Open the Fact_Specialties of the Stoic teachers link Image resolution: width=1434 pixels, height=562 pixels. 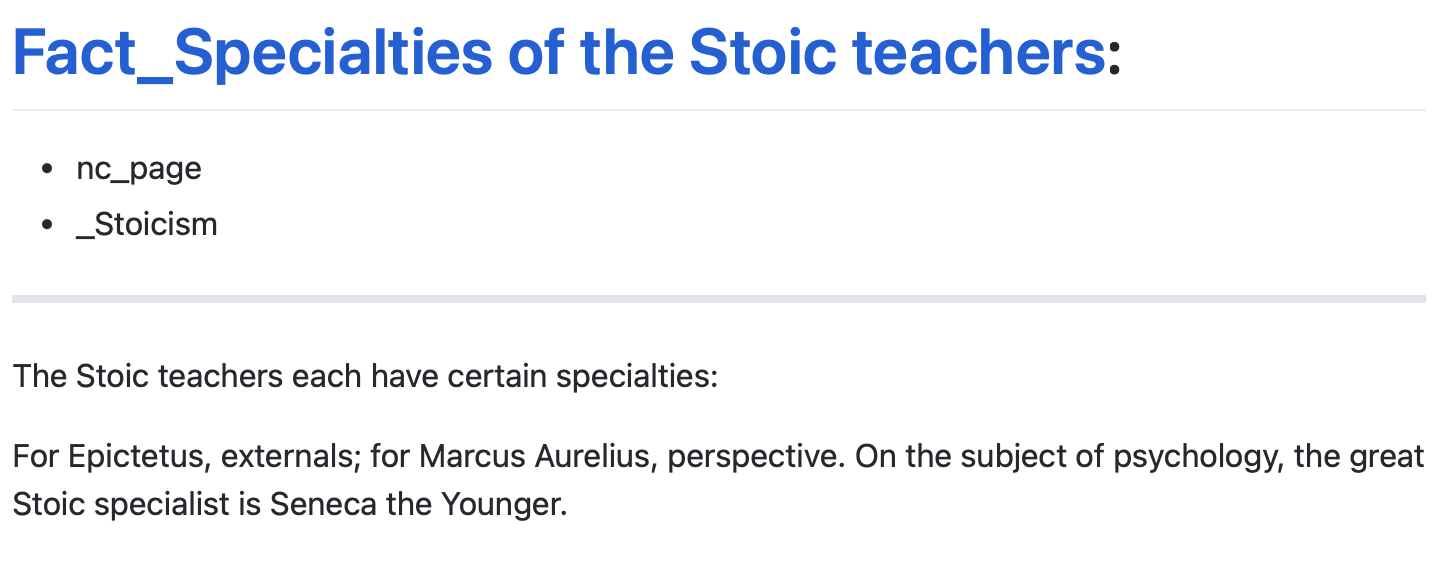pos(559,53)
